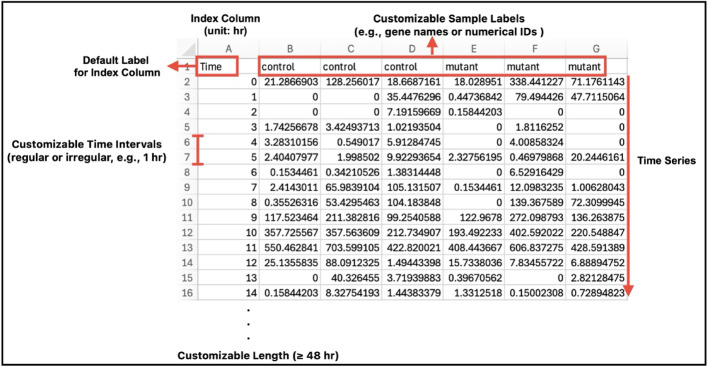This screenshot has height=367, width=708.
Task: Select cell with value 18.028951
Action: [473, 82]
